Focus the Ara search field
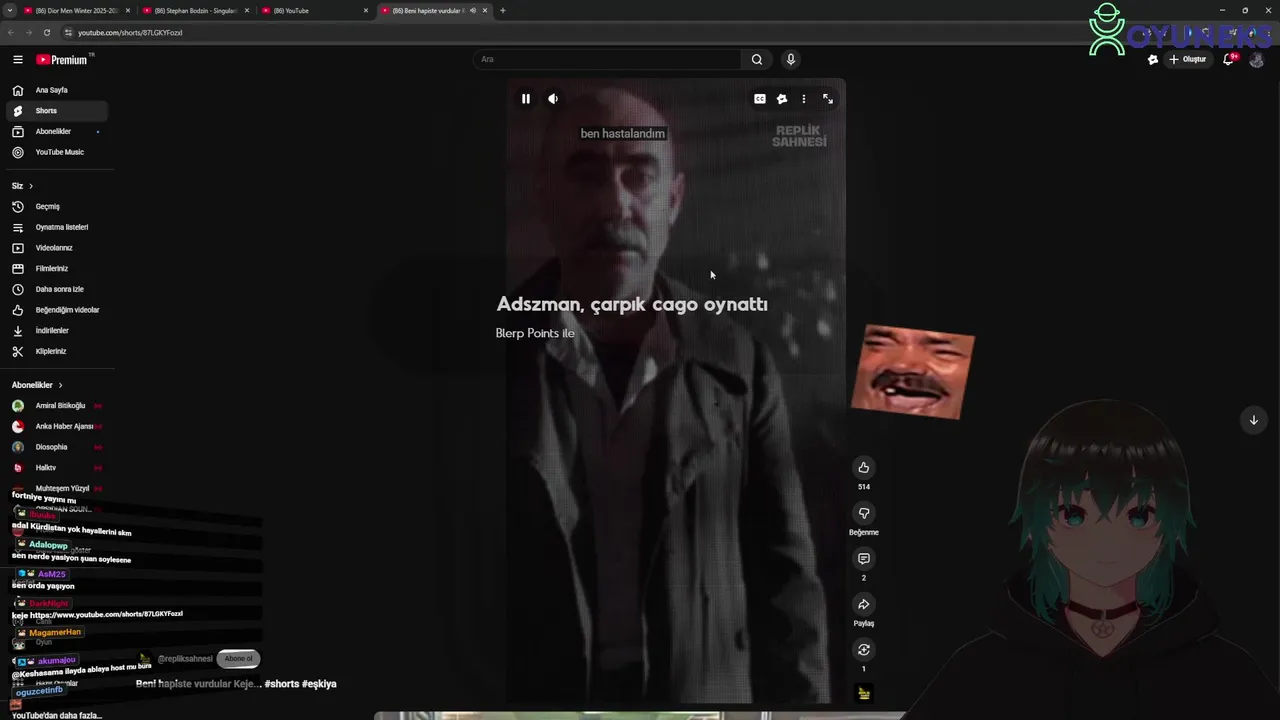This screenshot has height=720, width=1280. [x=608, y=59]
